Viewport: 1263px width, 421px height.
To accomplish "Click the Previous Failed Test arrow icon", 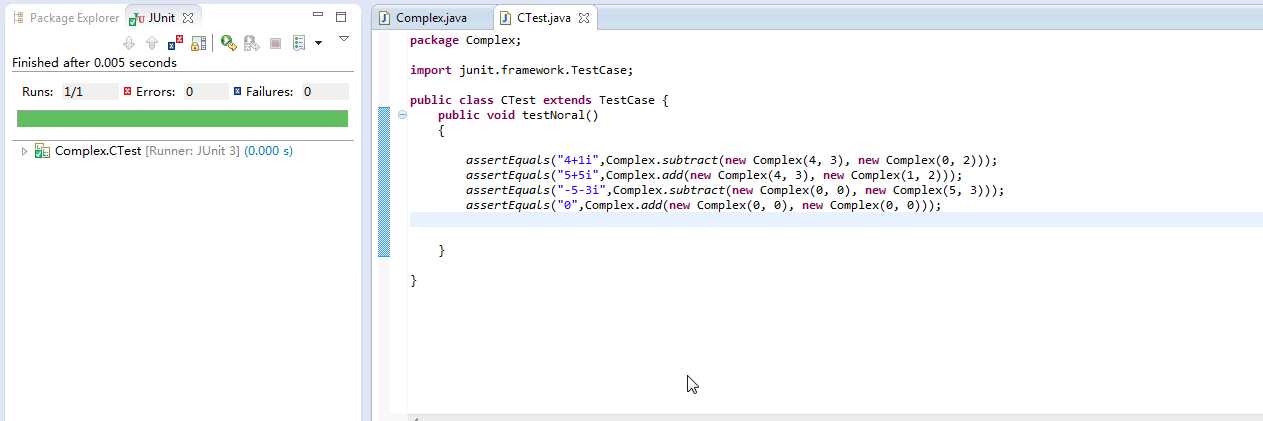I will [152, 43].
